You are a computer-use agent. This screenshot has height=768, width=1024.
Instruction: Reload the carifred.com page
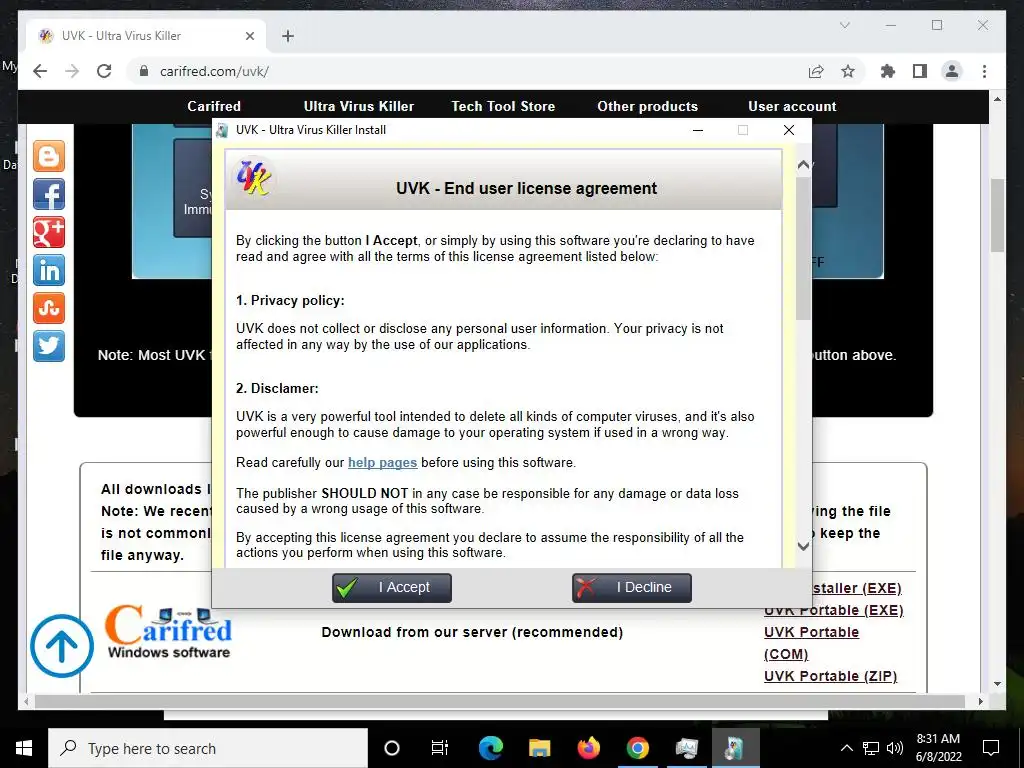click(104, 71)
